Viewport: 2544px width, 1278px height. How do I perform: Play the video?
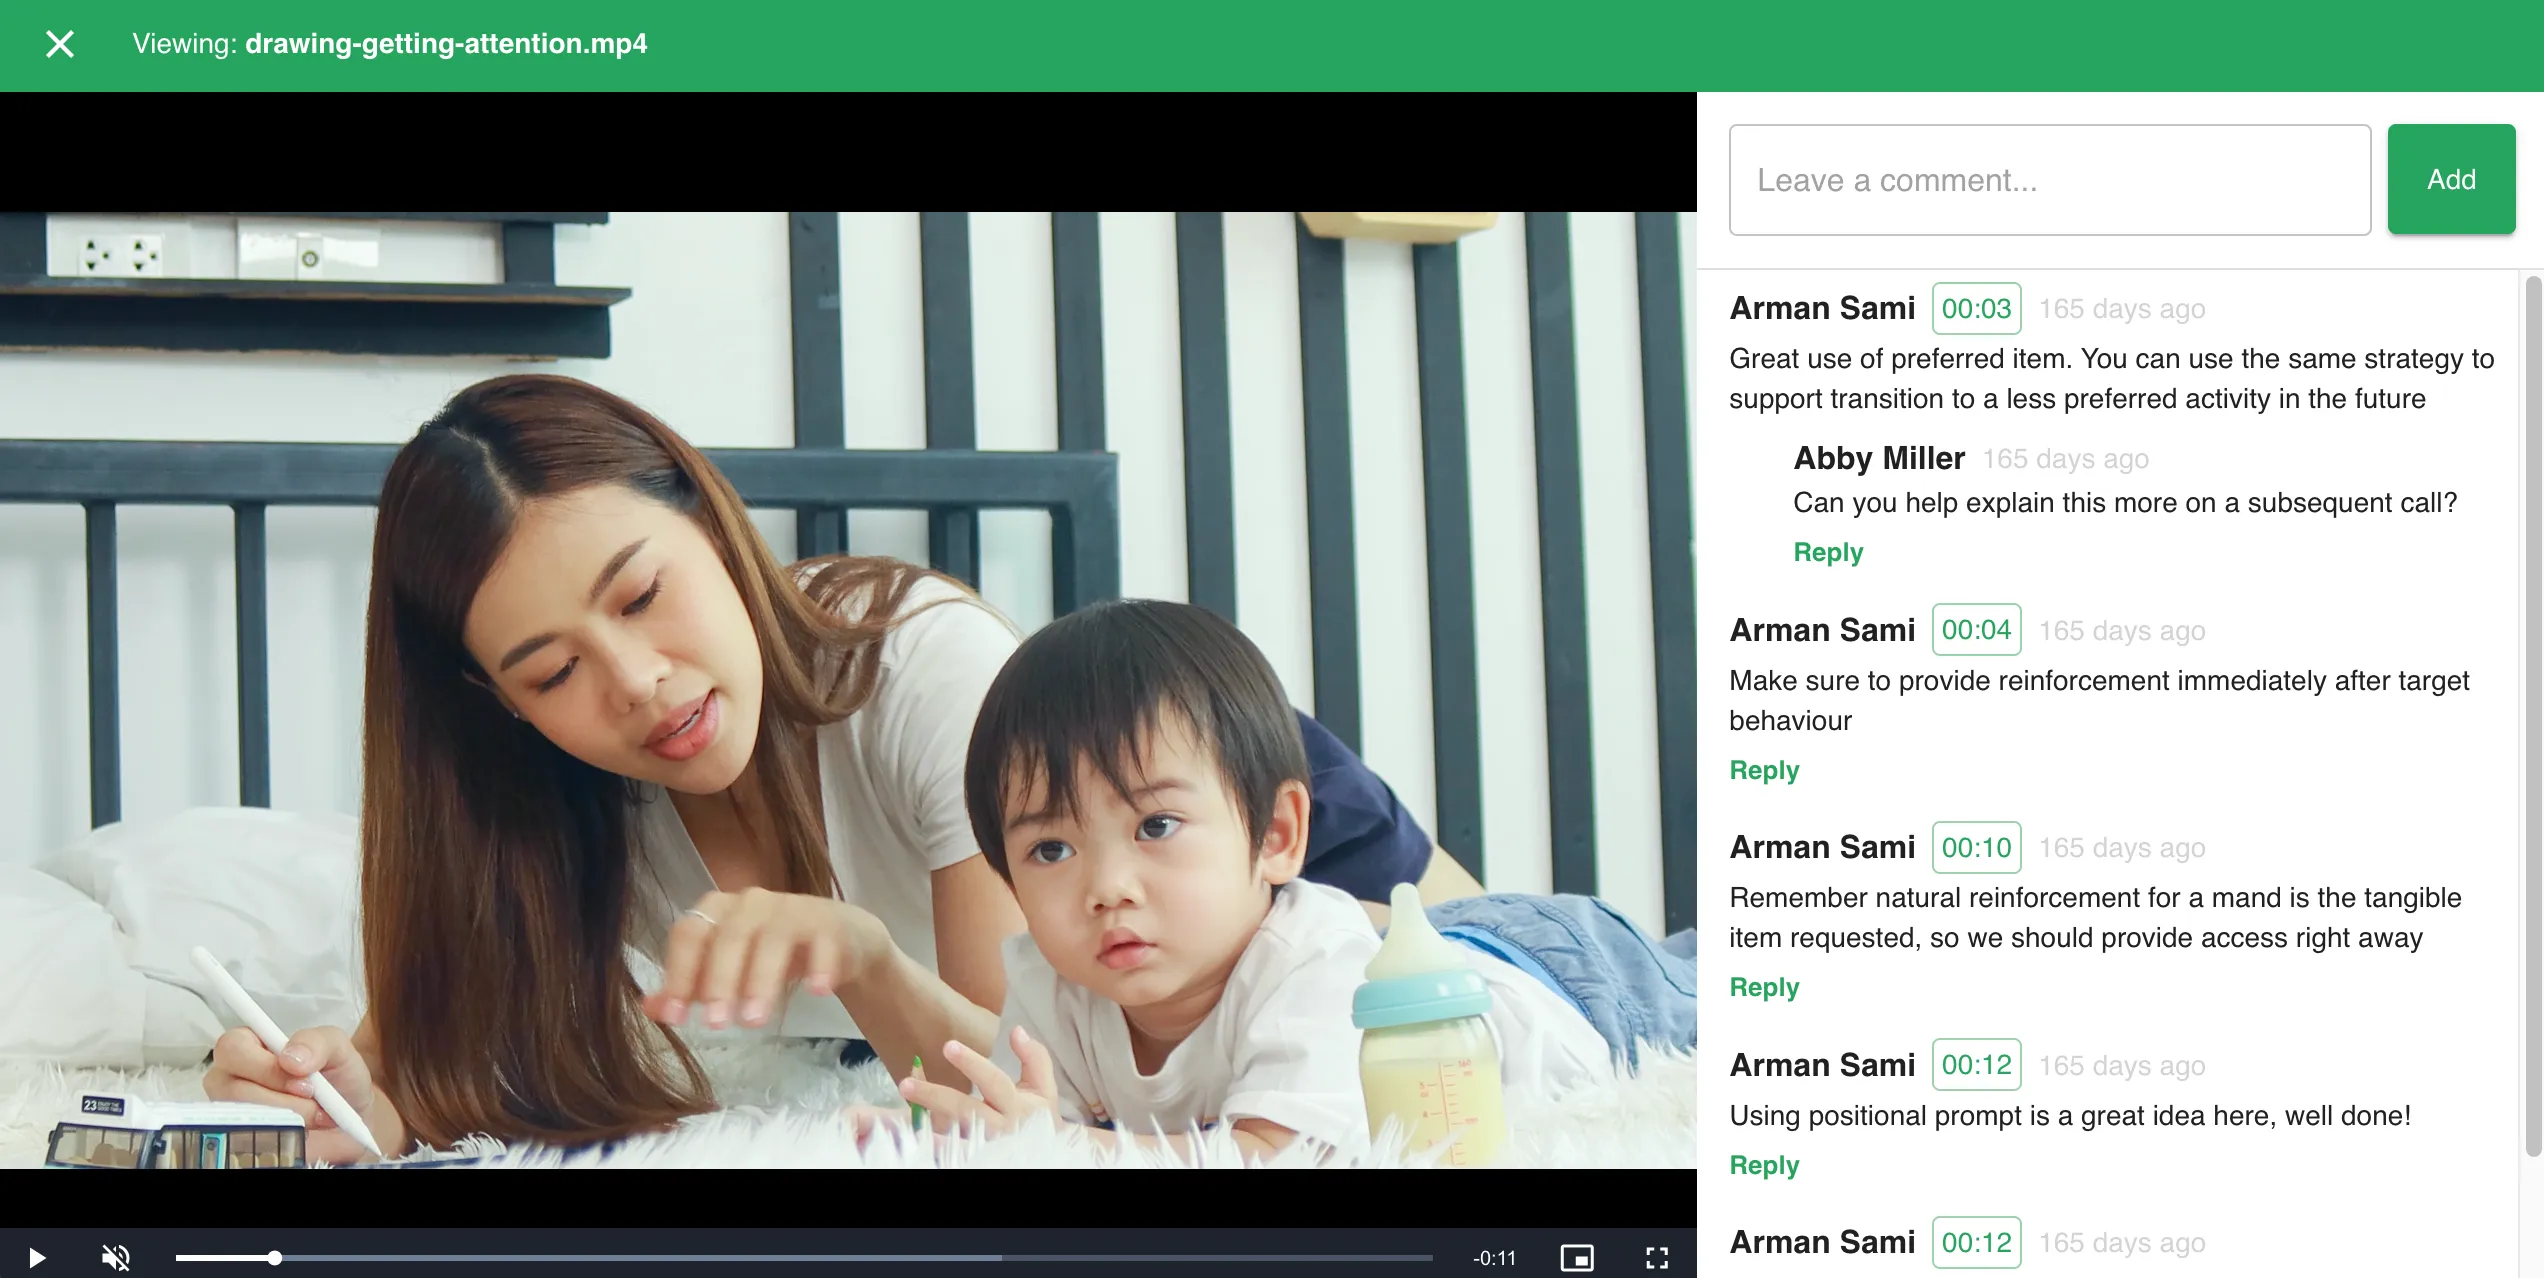click(37, 1257)
